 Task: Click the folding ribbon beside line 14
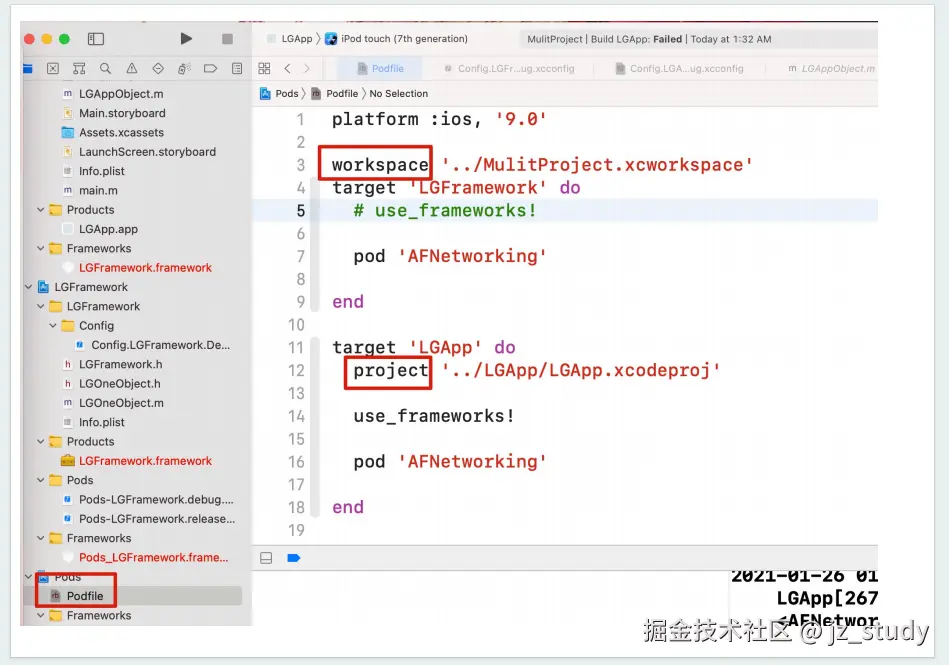(x=315, y=416)
